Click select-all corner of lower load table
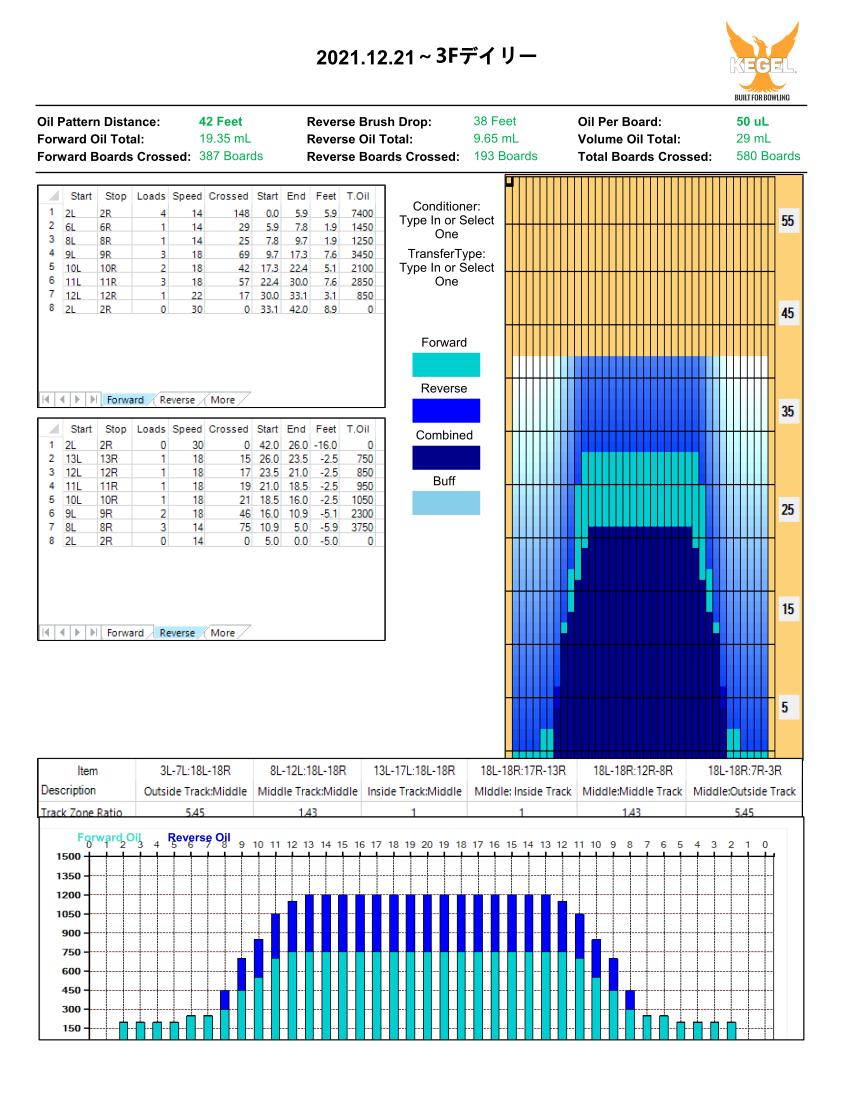Image resolution: width=851 pixels, height=1101 pixels. tap(53, 429)
